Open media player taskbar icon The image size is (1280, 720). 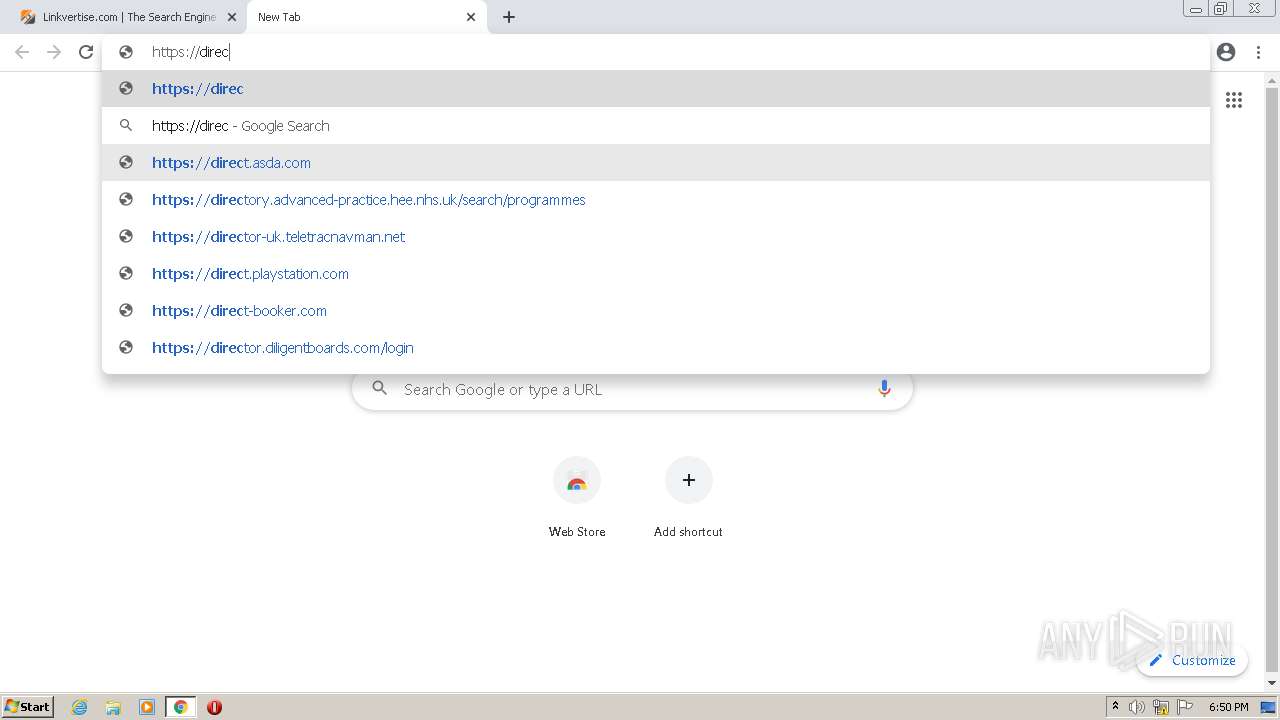147,707
